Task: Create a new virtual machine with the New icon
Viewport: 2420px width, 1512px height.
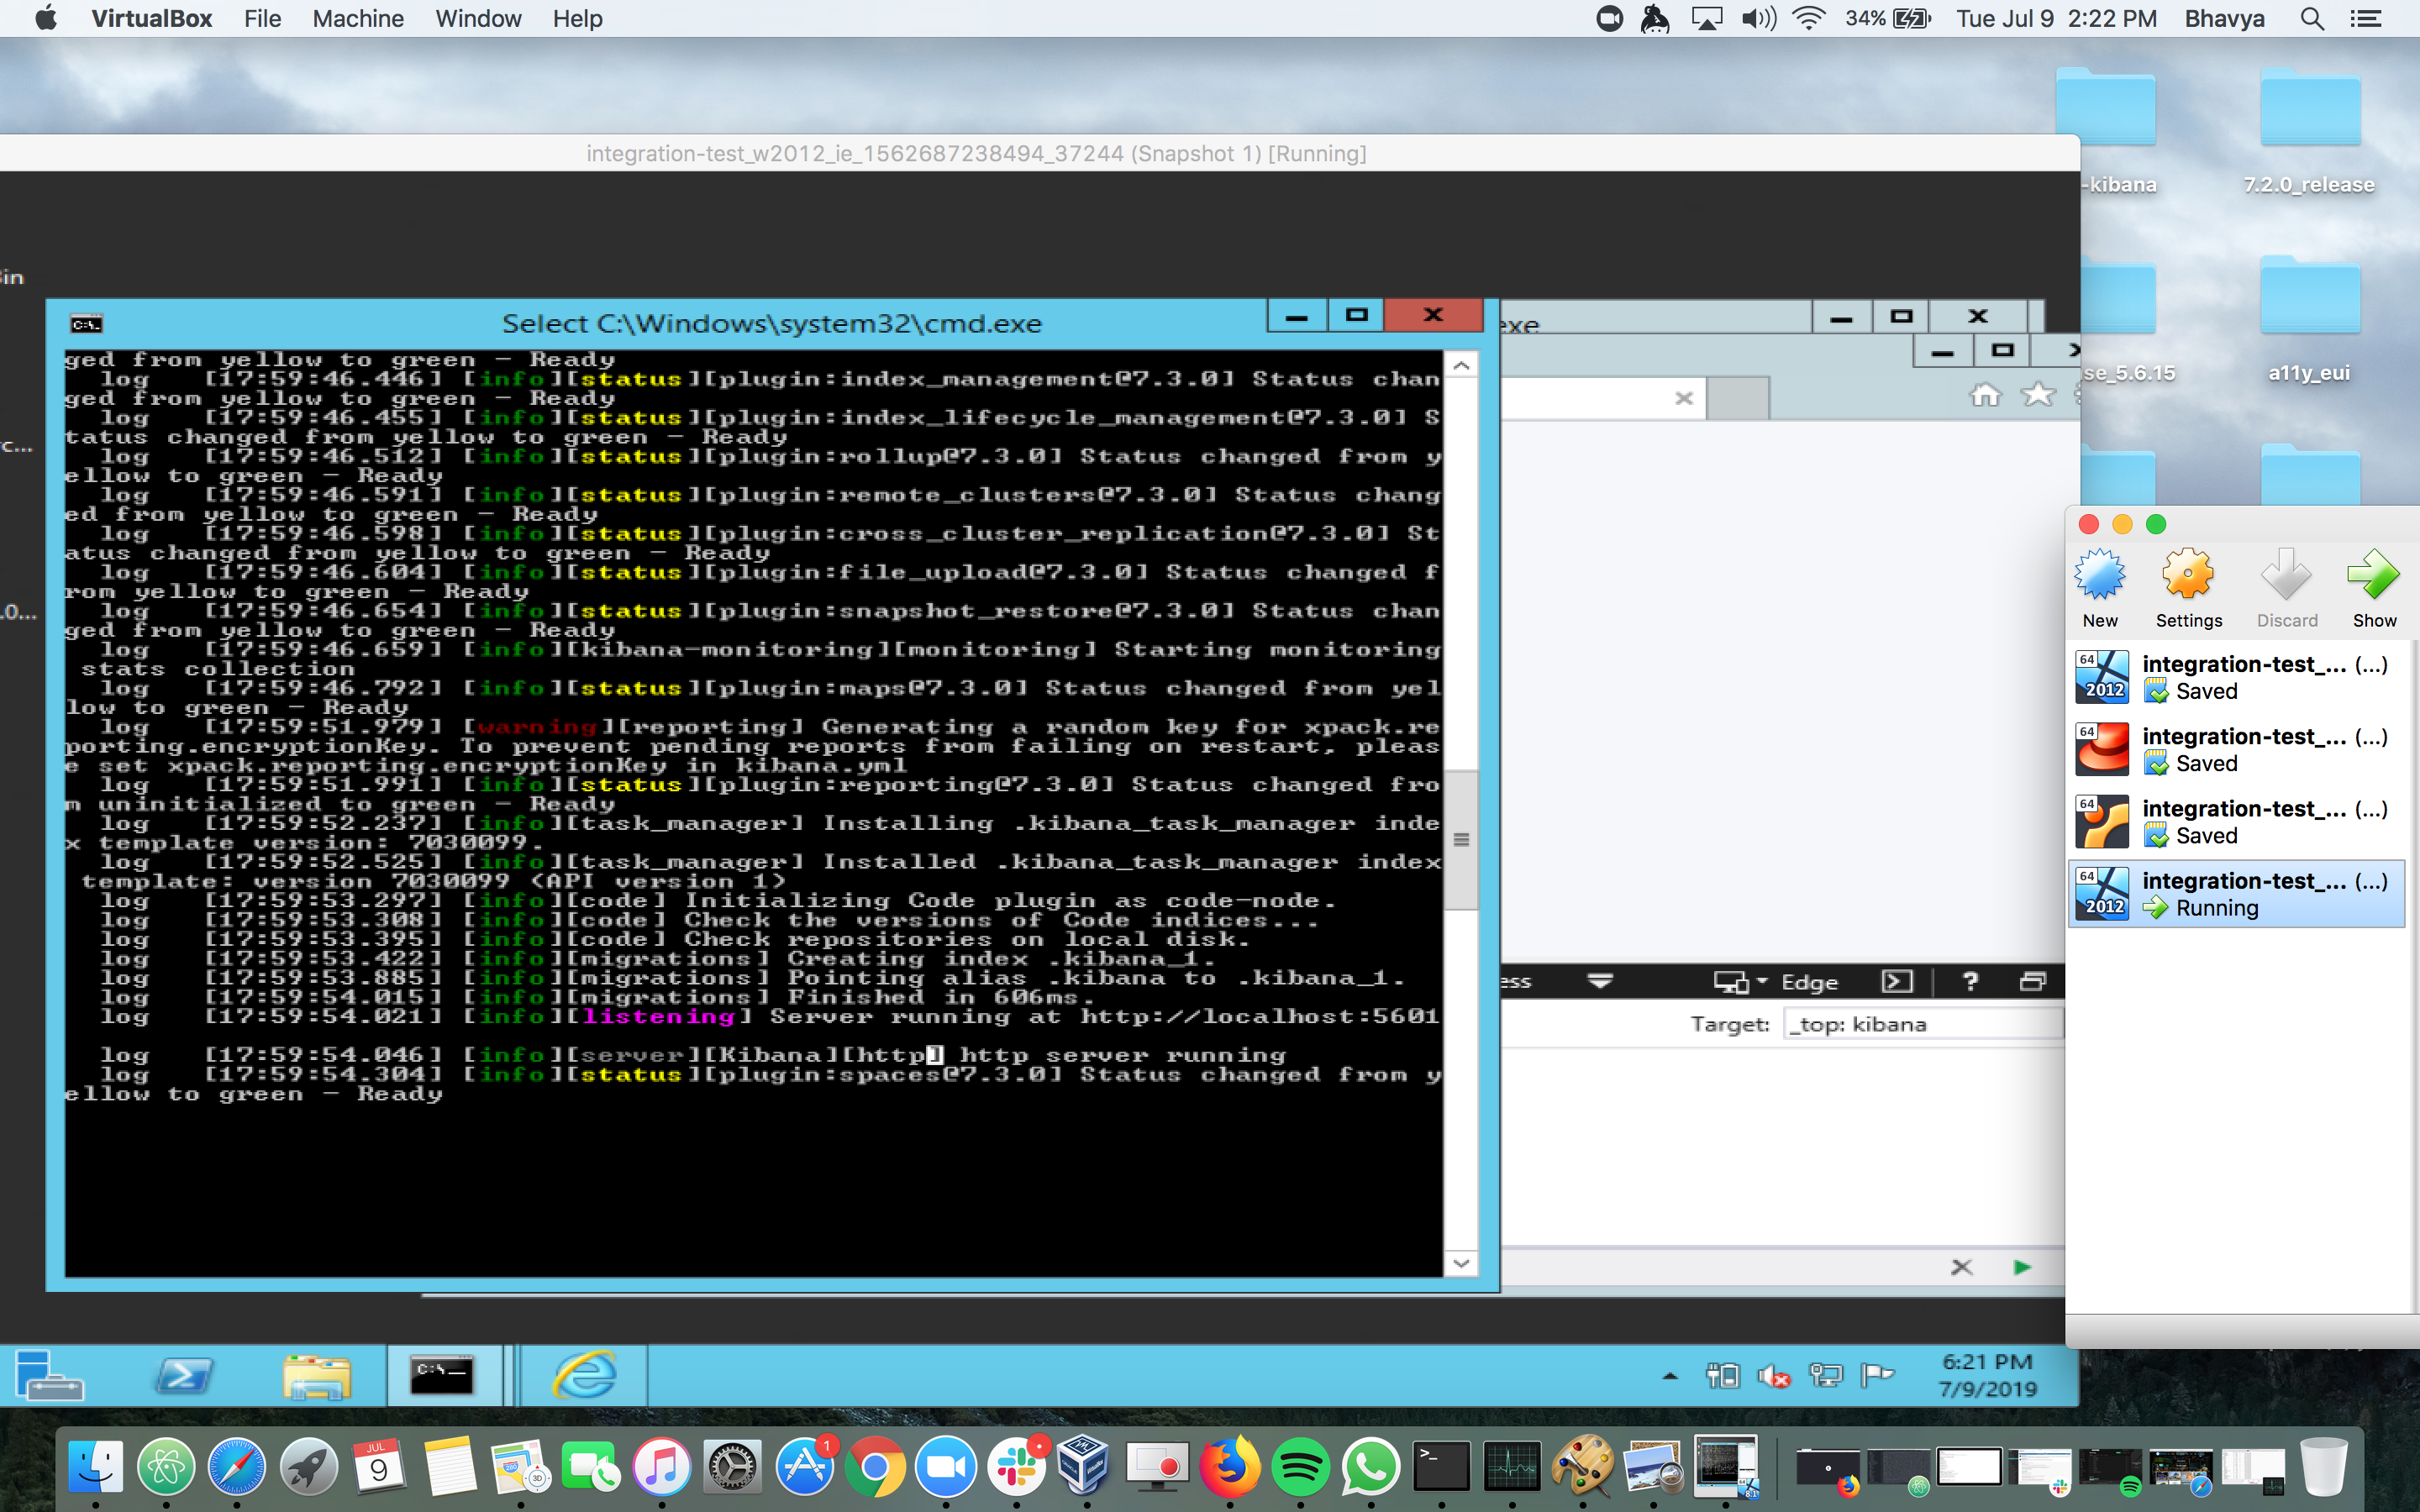Action: click(x=2100, y=585)
